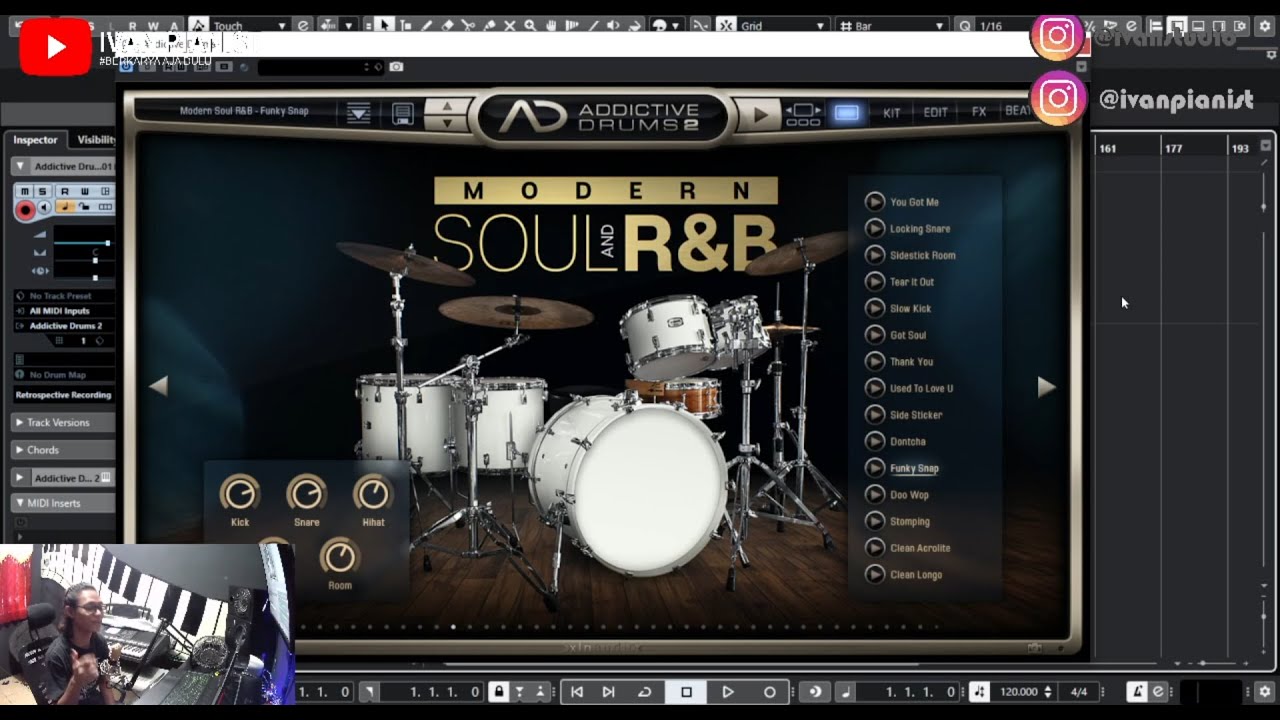This screenshot has width=1280, height=720.
Task: Toggle Write automation on the track
Action: click(85, 191)
